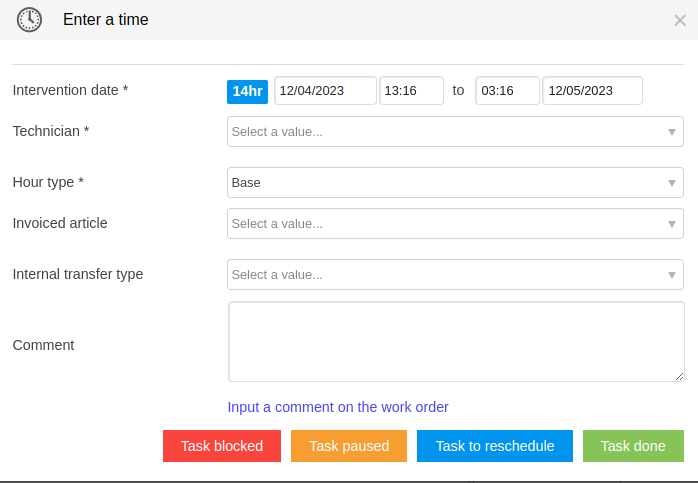Open the Invoiced article dropdown
The image size is (698, 483).
pyautogui.click(x=455, y=223)
